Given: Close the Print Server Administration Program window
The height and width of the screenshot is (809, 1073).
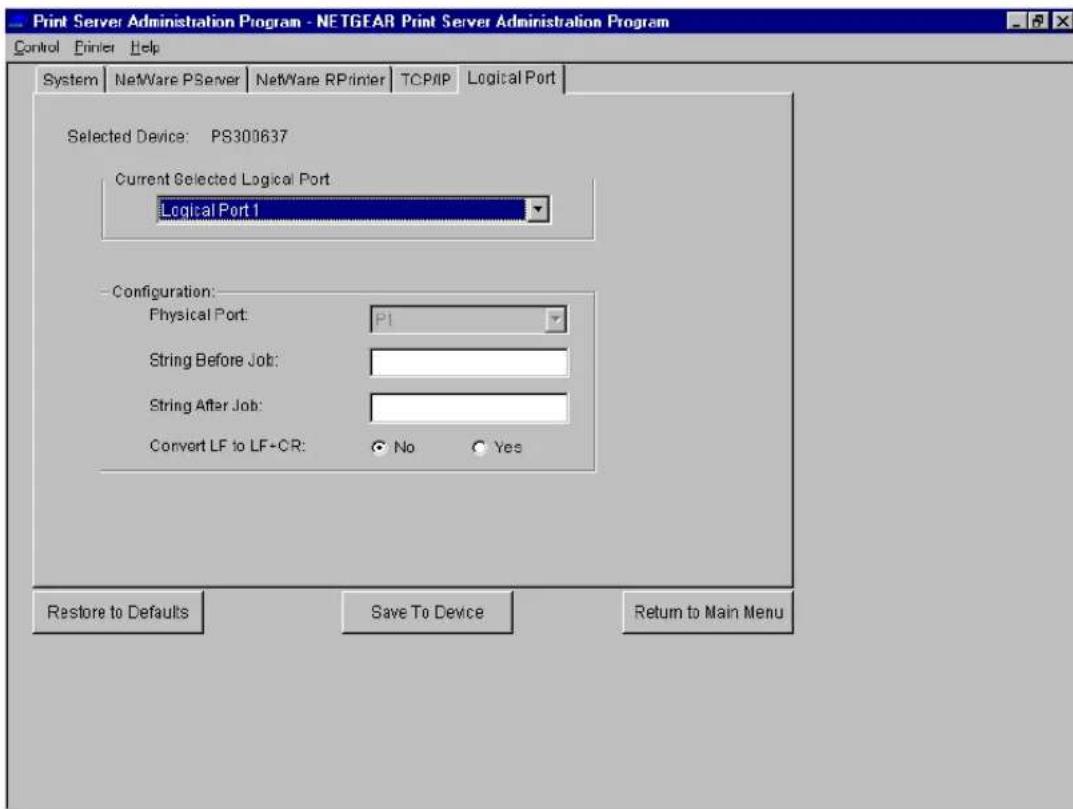Looking at the screenshot, I should [x=1061, y=22].
